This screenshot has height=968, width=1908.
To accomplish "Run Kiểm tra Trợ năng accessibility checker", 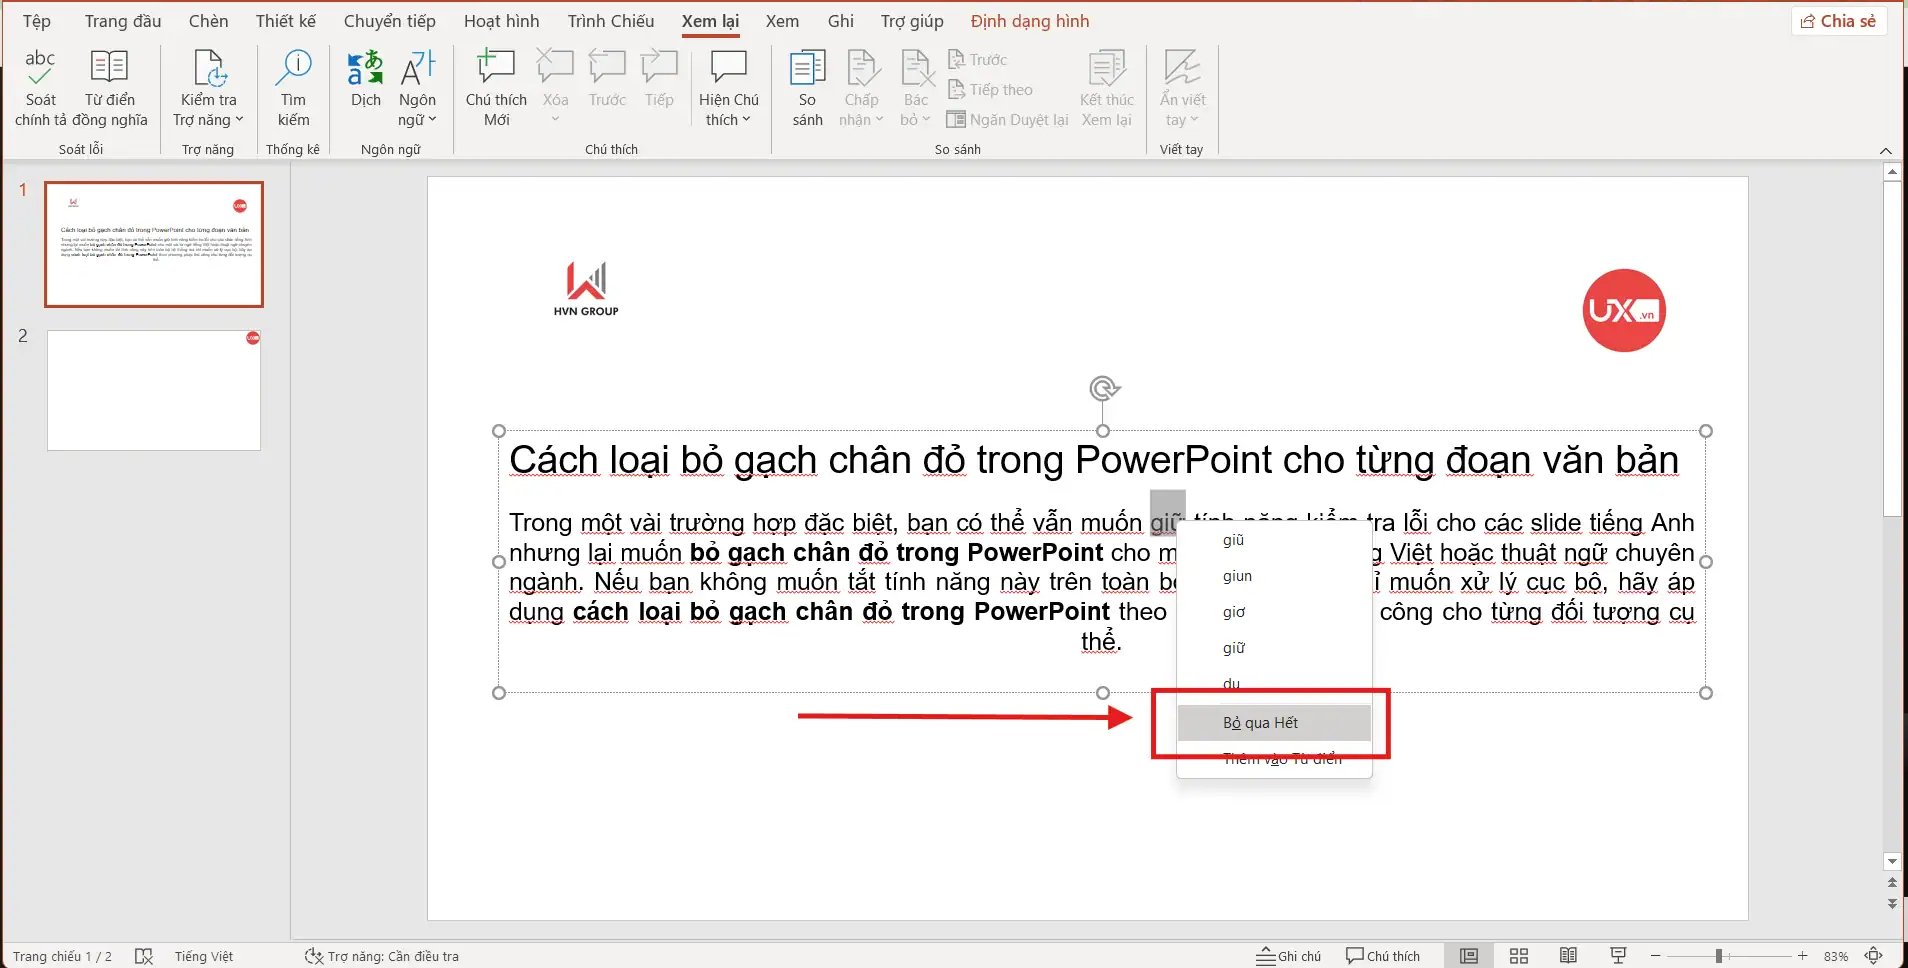I will click(x=206, y=88).
